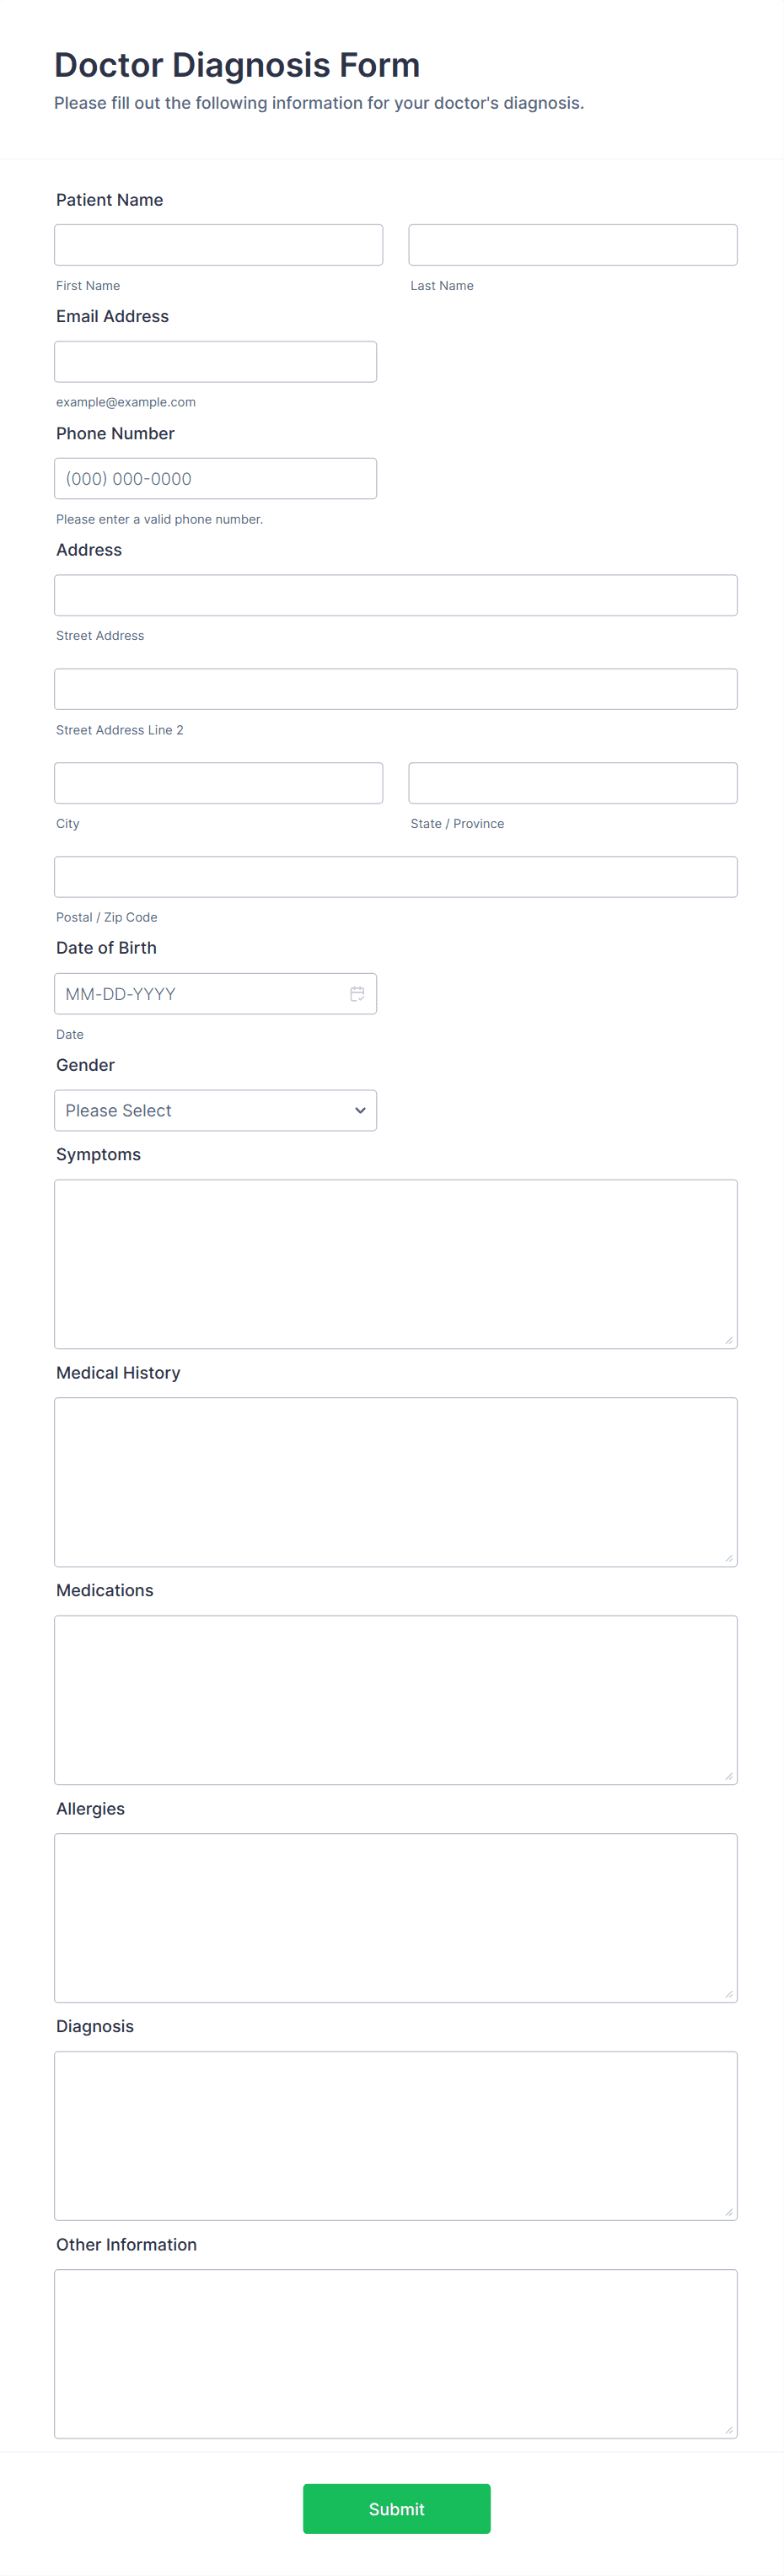Click inside the Symptoms text area
The width and height of the screenshot is (784, 2576).
pyautogui.click(x=395, y=1264)
